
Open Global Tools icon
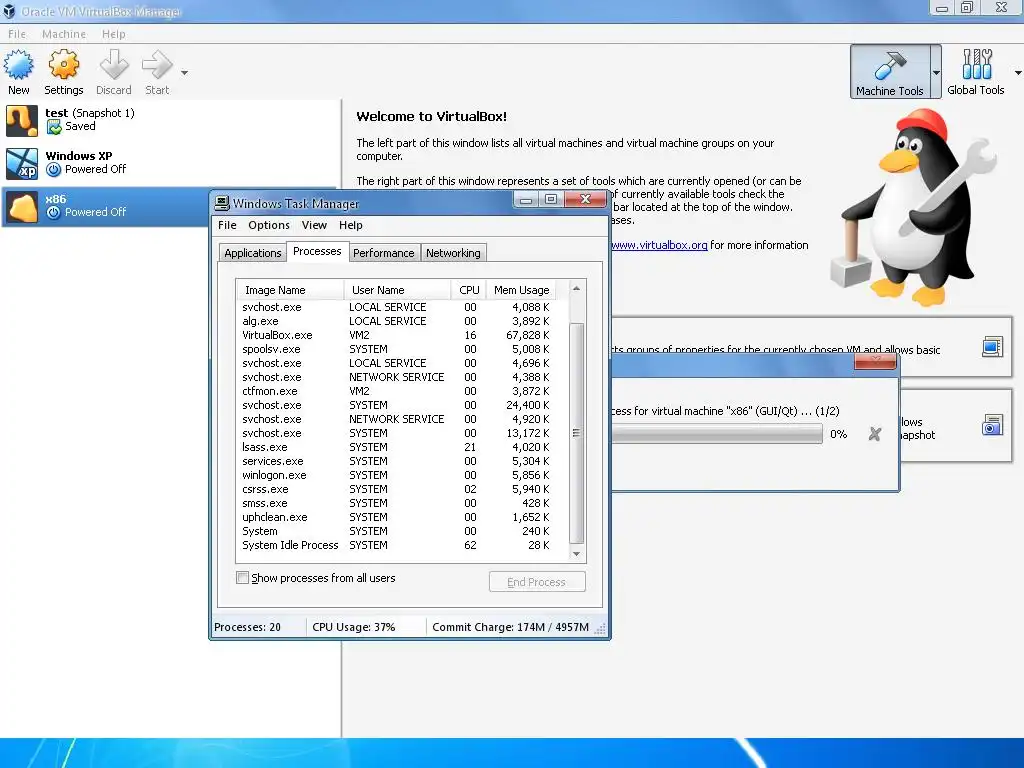[976, 64]
